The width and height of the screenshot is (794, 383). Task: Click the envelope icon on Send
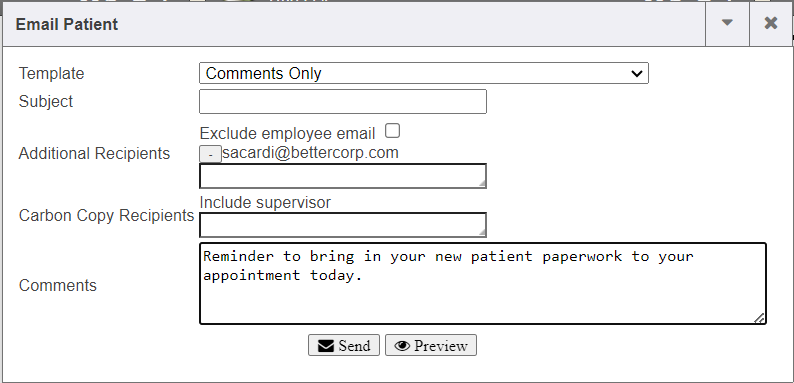pos(326,346)
